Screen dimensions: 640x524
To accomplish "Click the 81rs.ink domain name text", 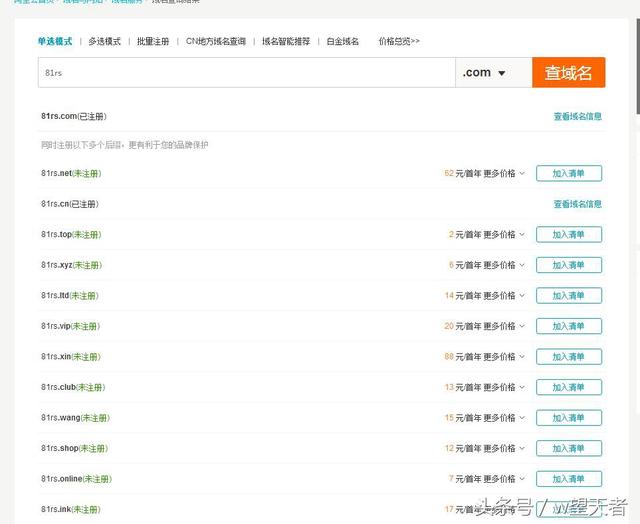I will (x=56, y=510).
